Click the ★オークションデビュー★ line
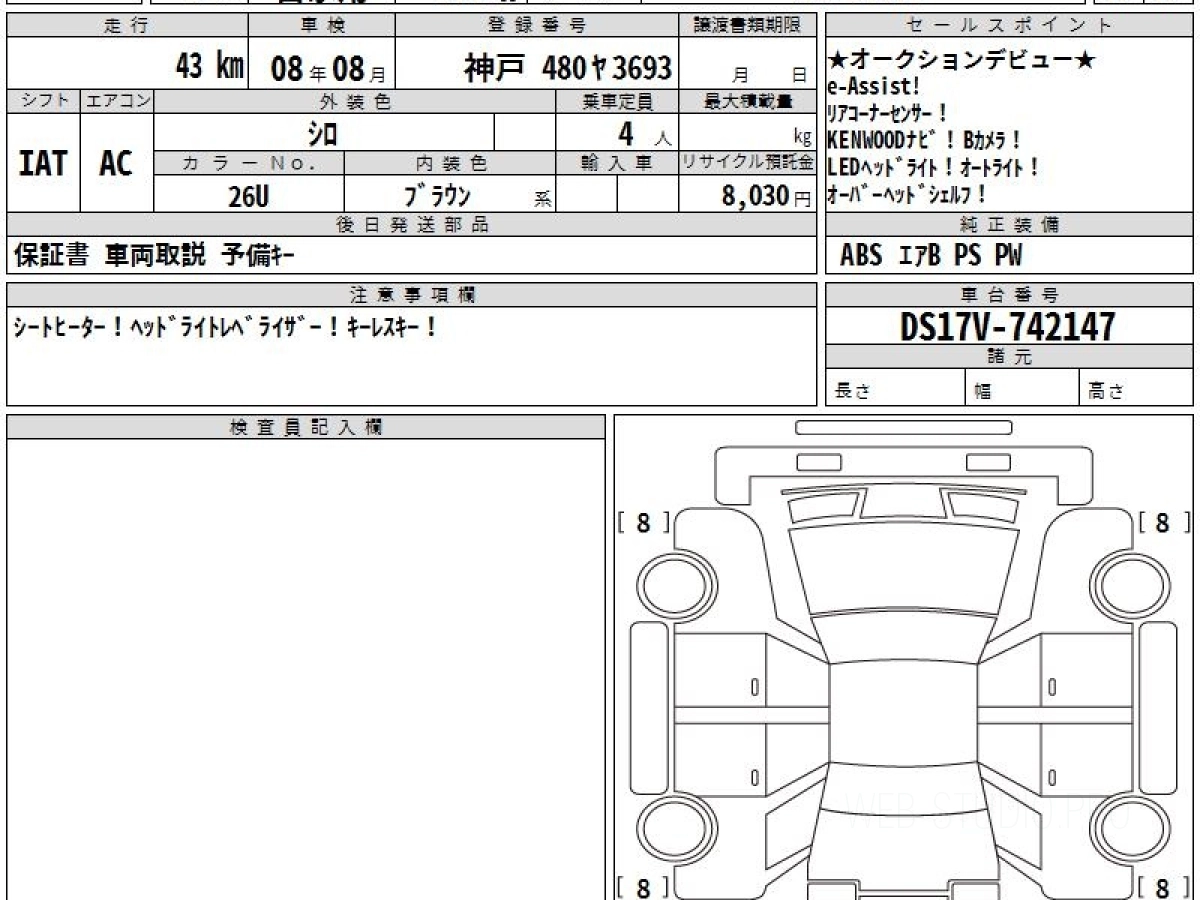This screenshot has height=900, width=1200. [962, 60]
